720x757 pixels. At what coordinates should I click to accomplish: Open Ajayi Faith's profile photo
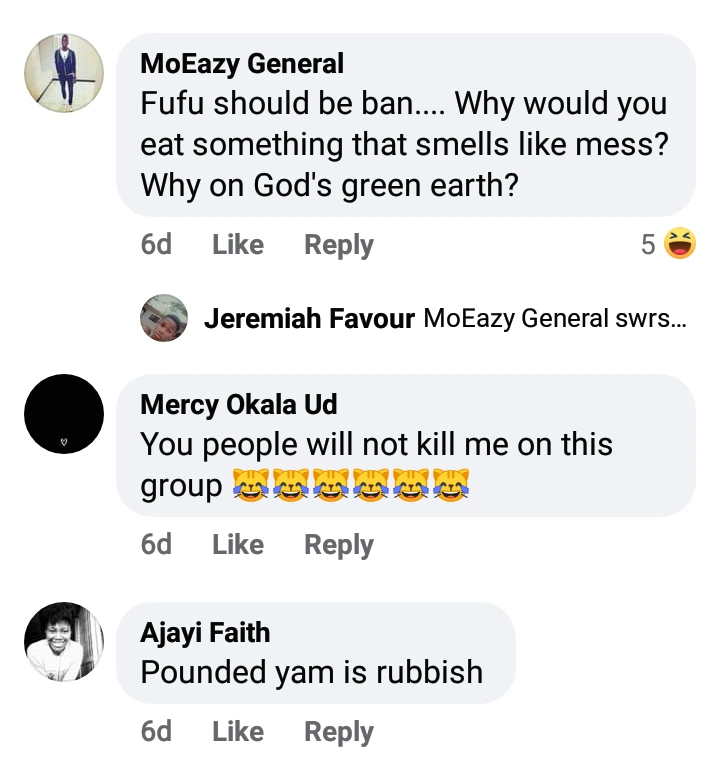[x=64, y=642]
